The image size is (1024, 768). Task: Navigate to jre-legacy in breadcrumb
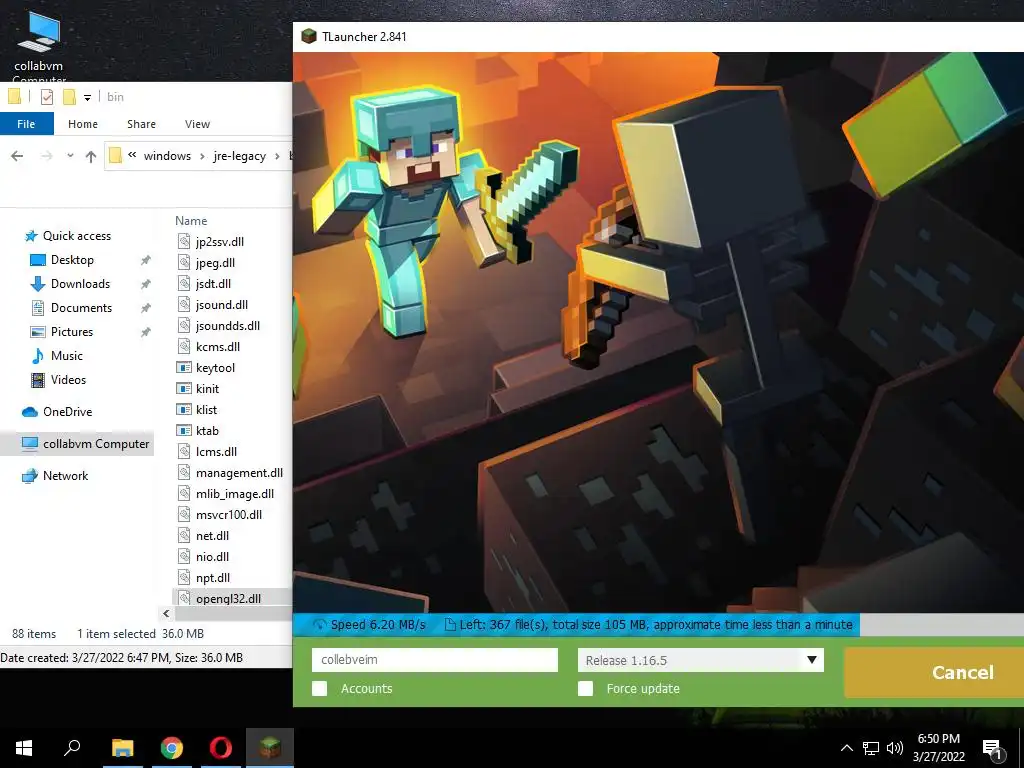click(240, 155)
